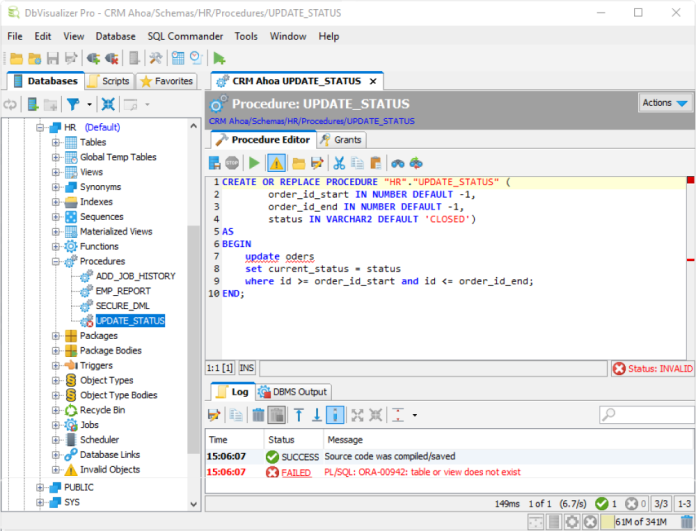Collapse the Procedures tree node

57,261
